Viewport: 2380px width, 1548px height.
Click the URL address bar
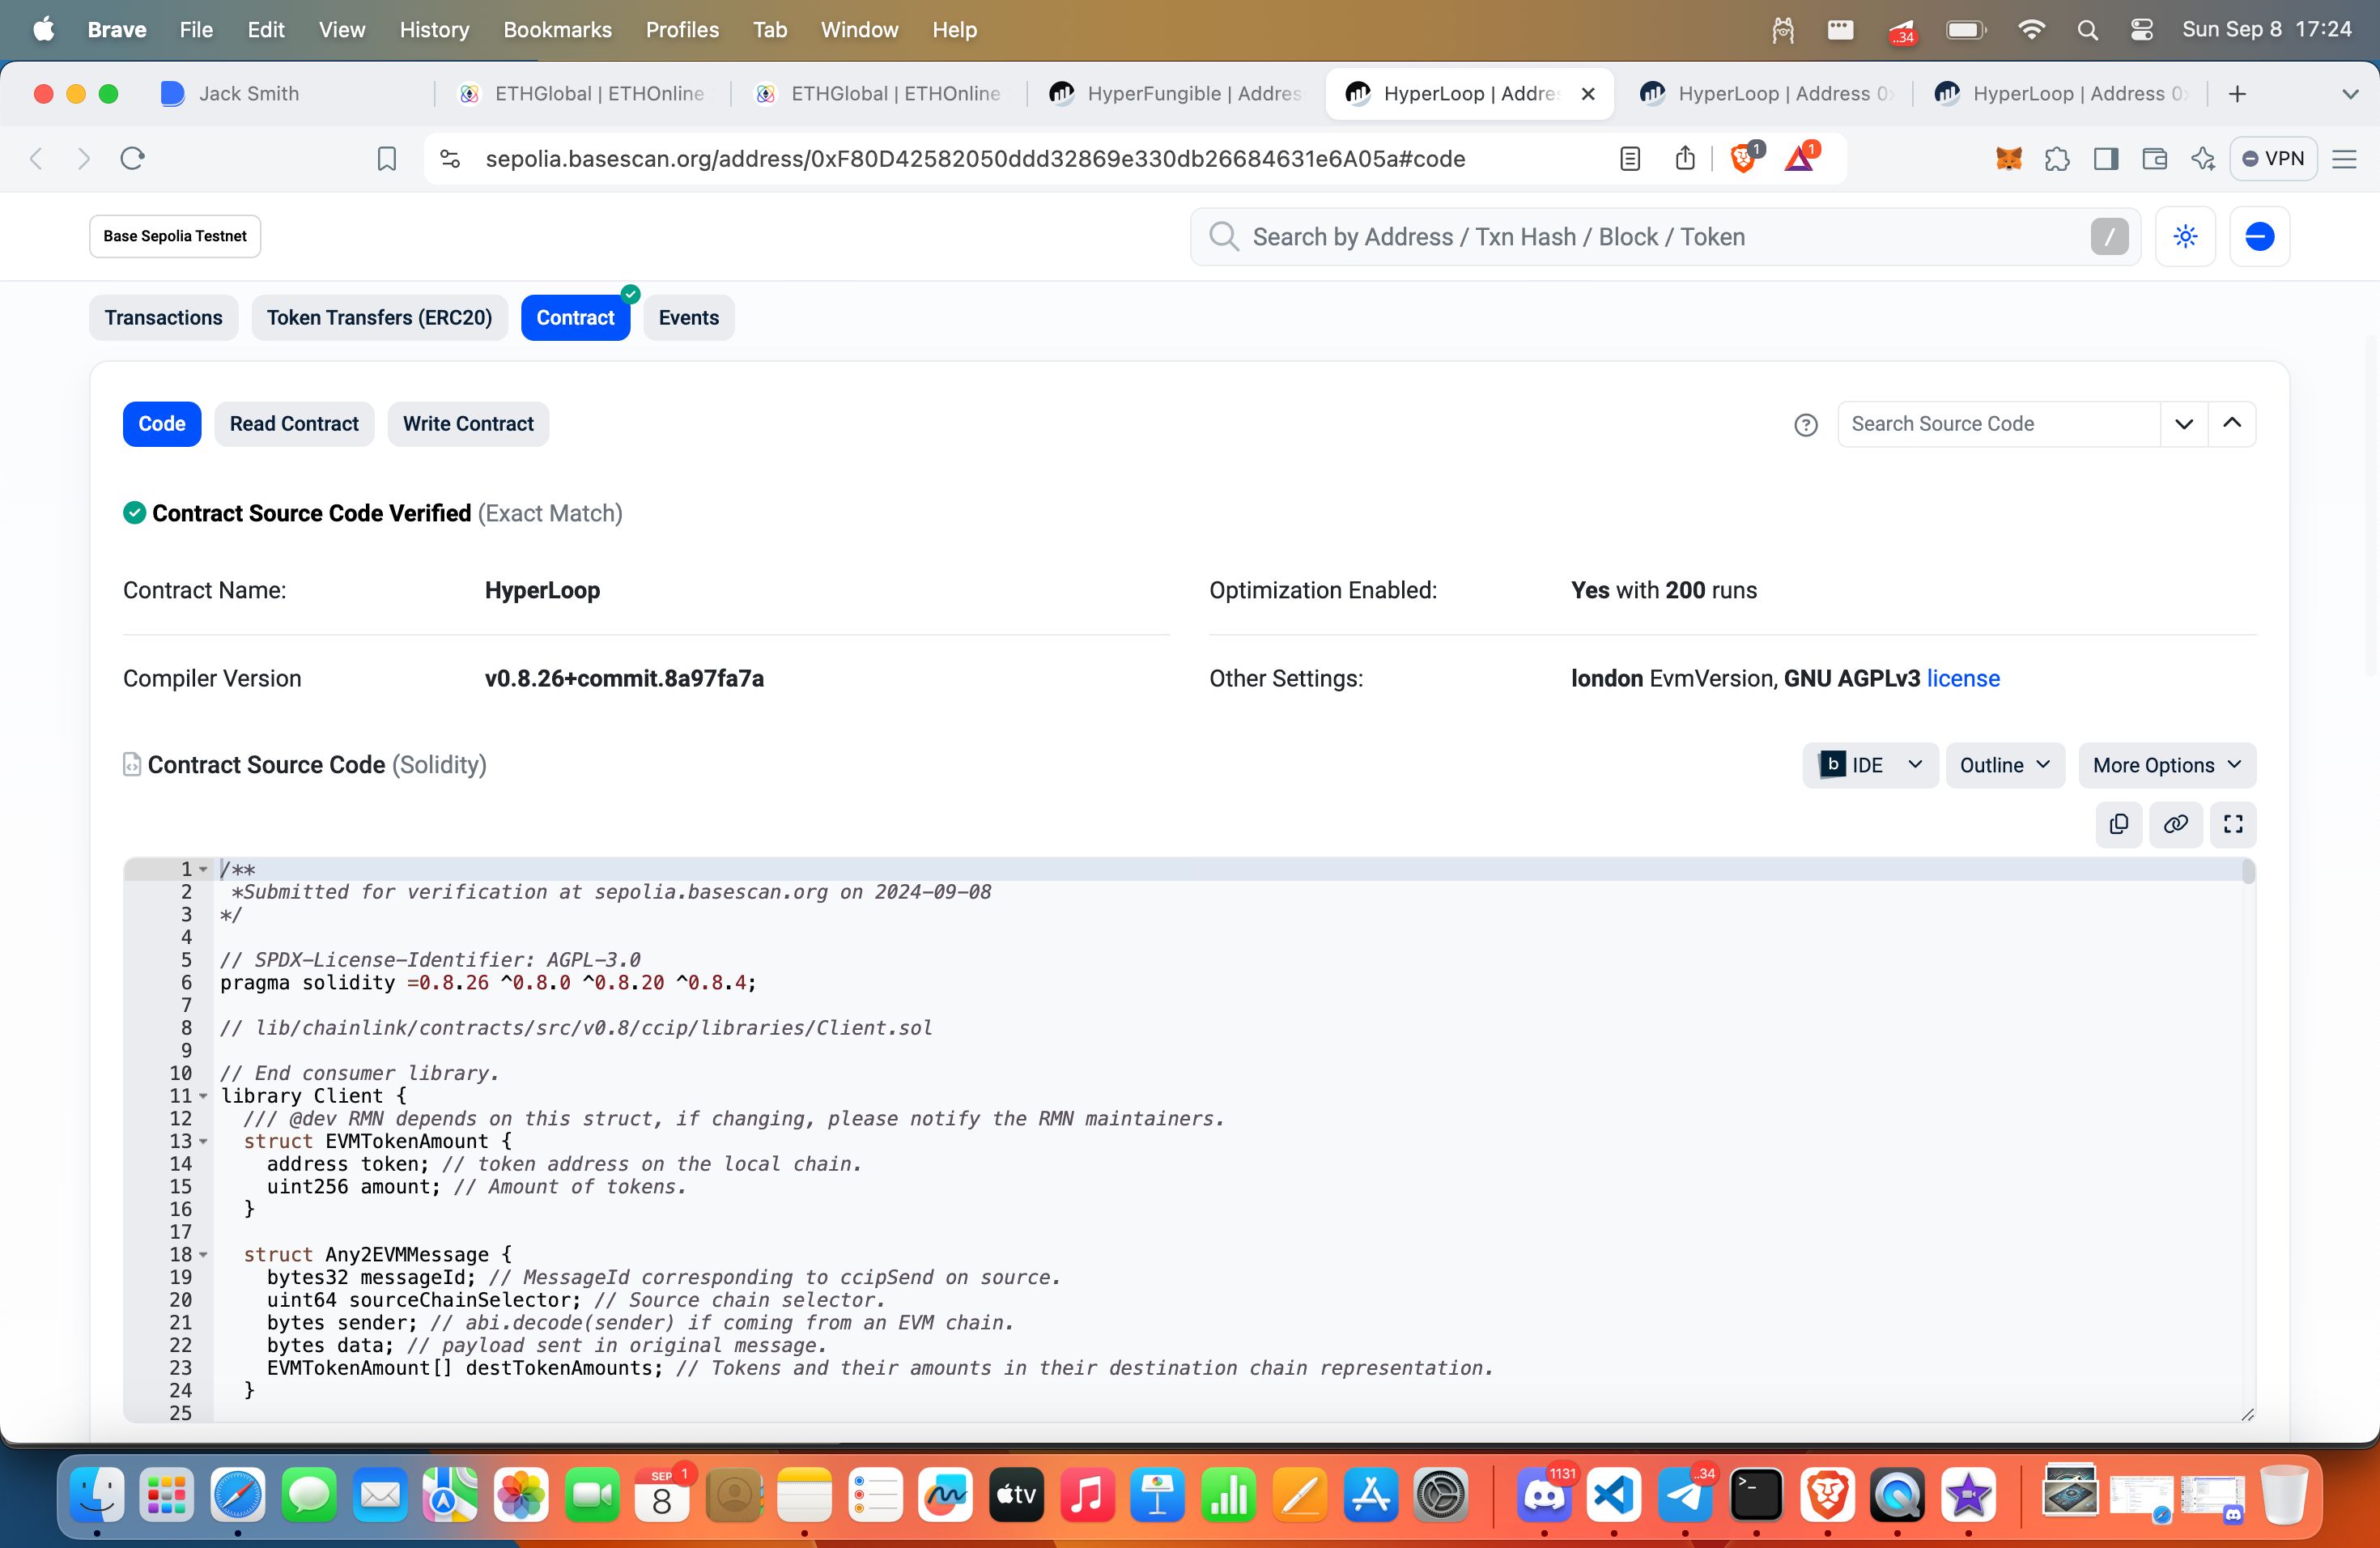975,159
